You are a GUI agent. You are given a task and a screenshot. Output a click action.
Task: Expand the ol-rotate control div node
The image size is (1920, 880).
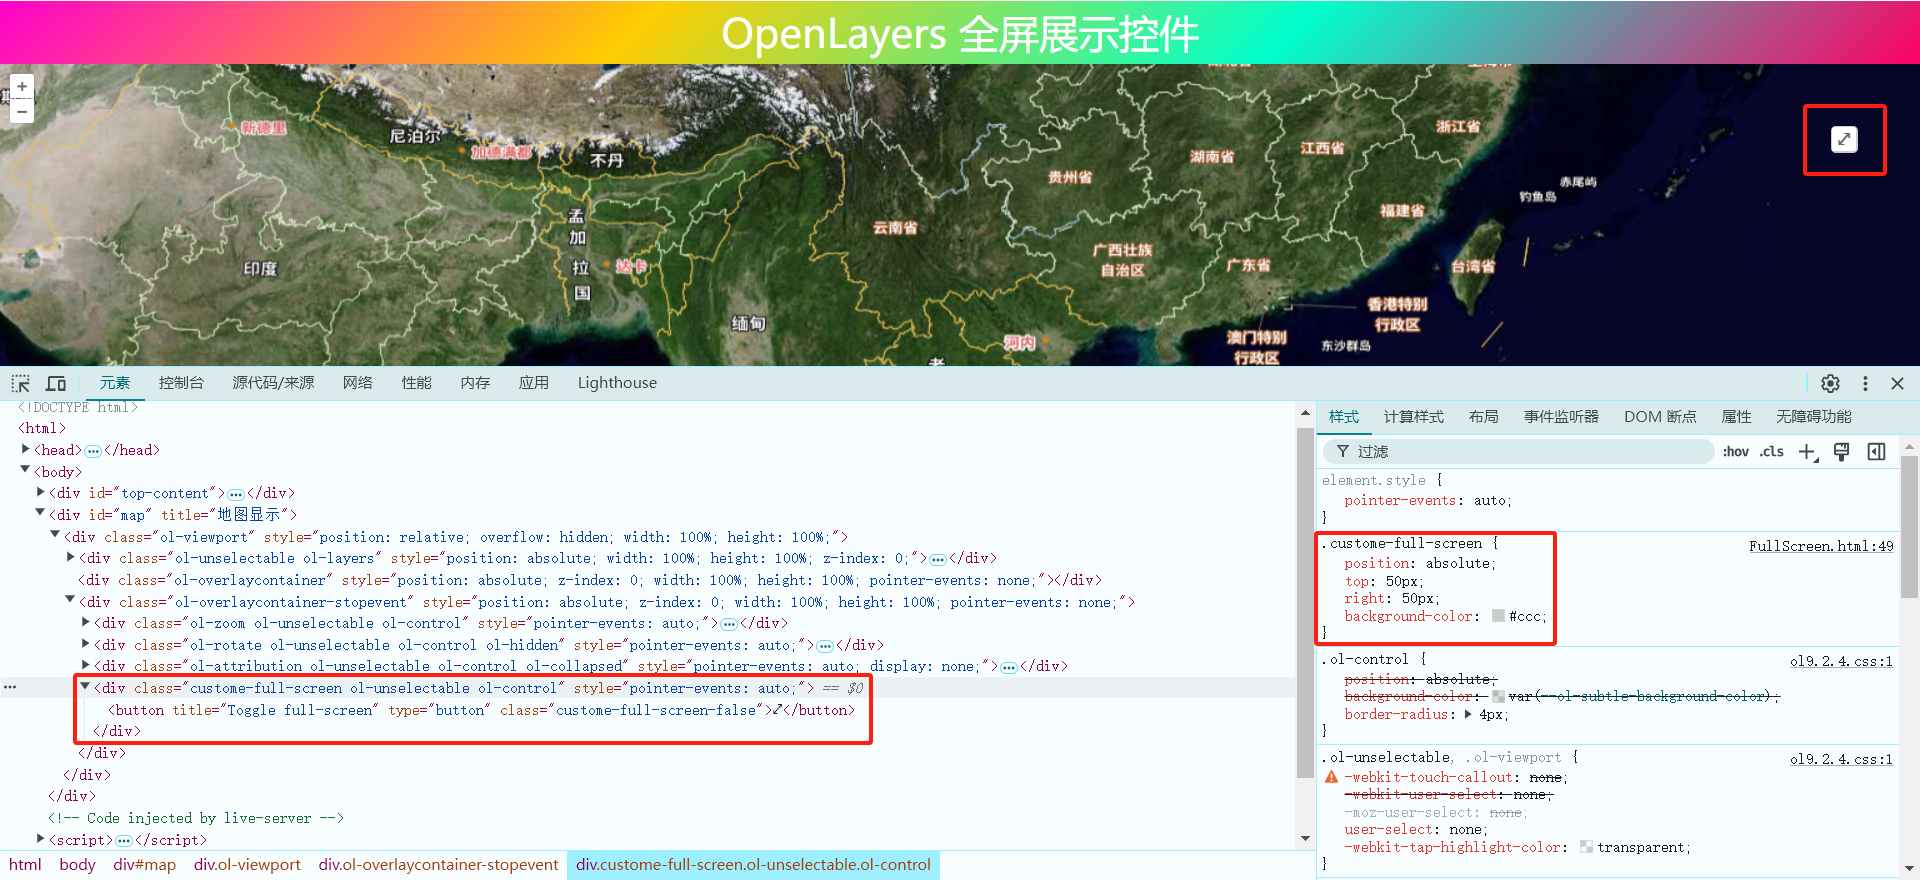86,644
